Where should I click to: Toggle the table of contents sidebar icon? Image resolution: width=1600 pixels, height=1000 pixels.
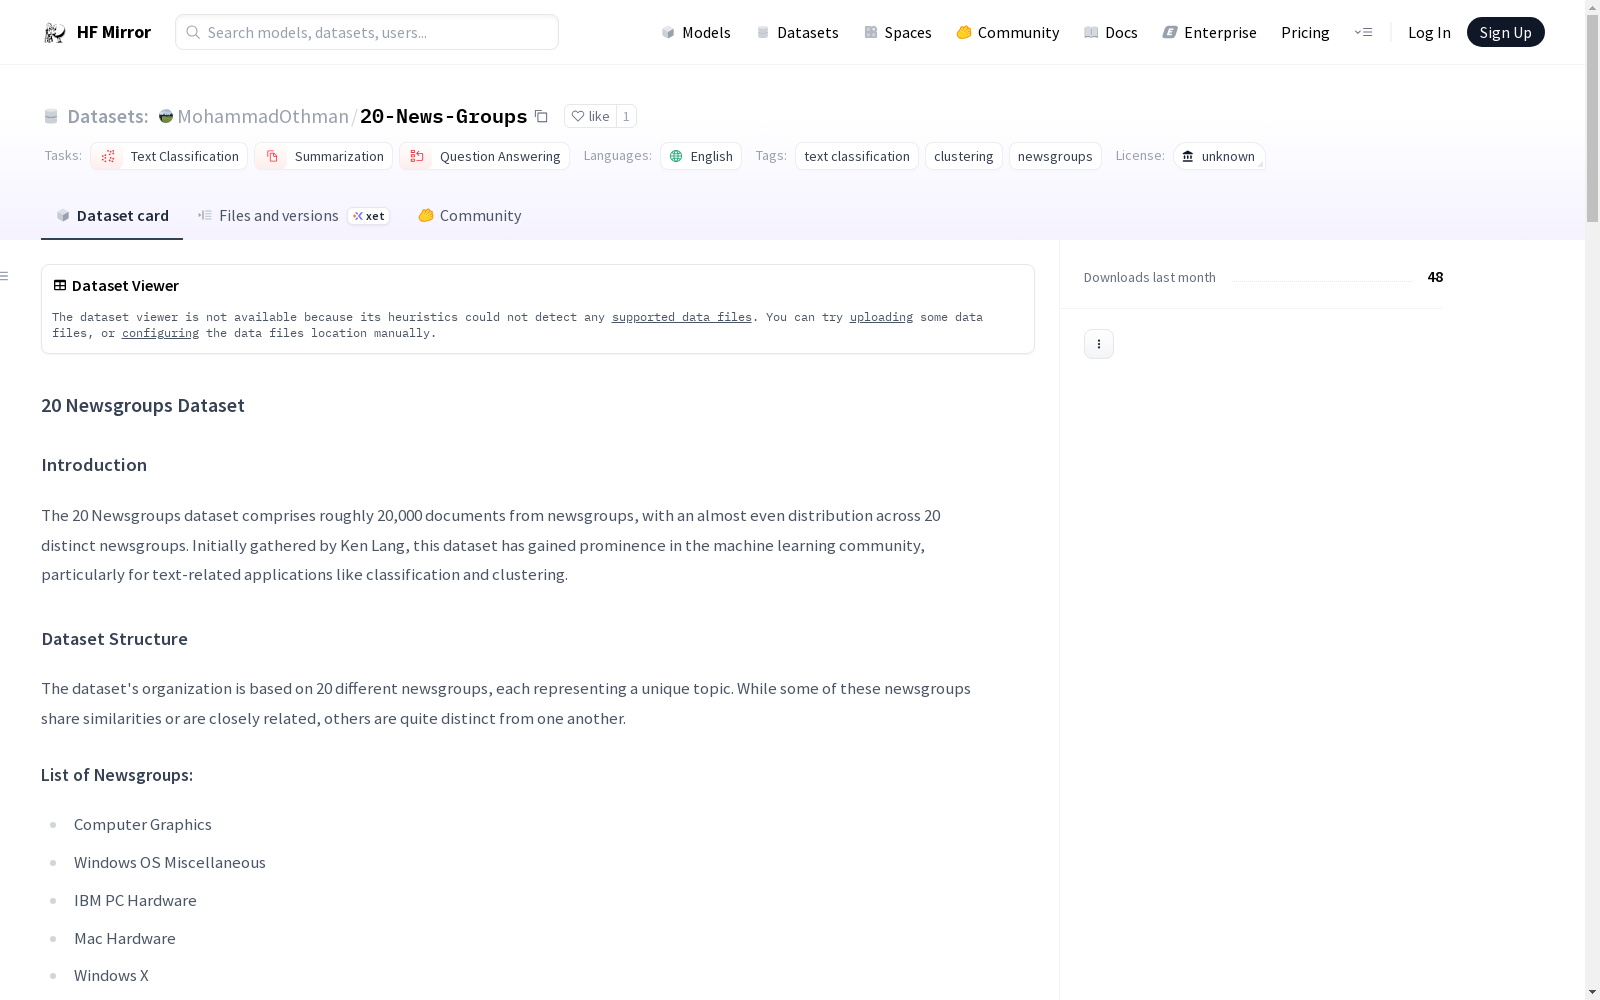[x=5, y=276]
